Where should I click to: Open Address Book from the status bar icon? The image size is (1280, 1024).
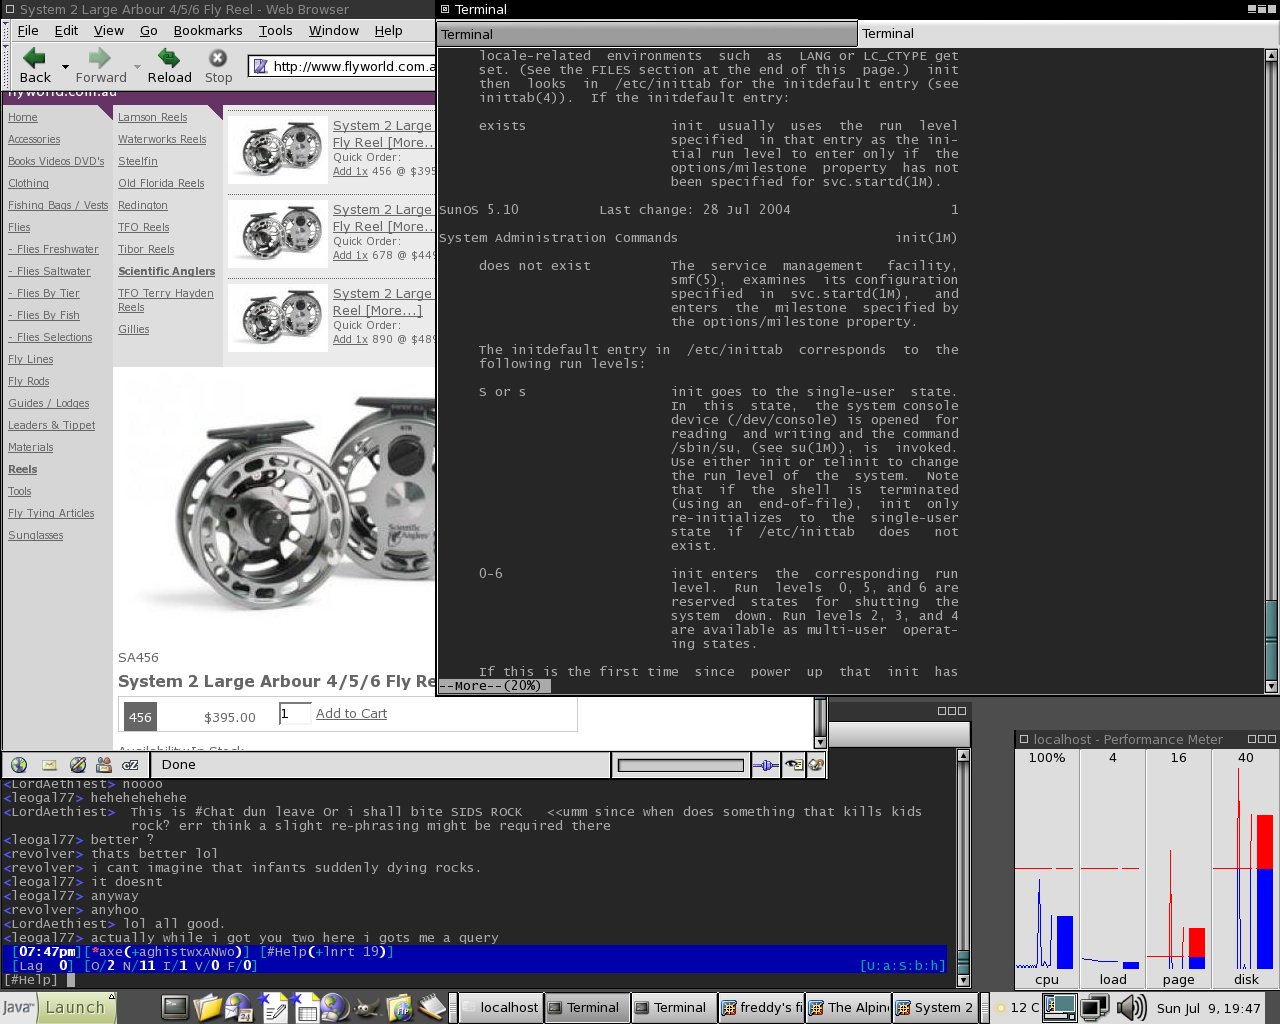click(104, 765)
